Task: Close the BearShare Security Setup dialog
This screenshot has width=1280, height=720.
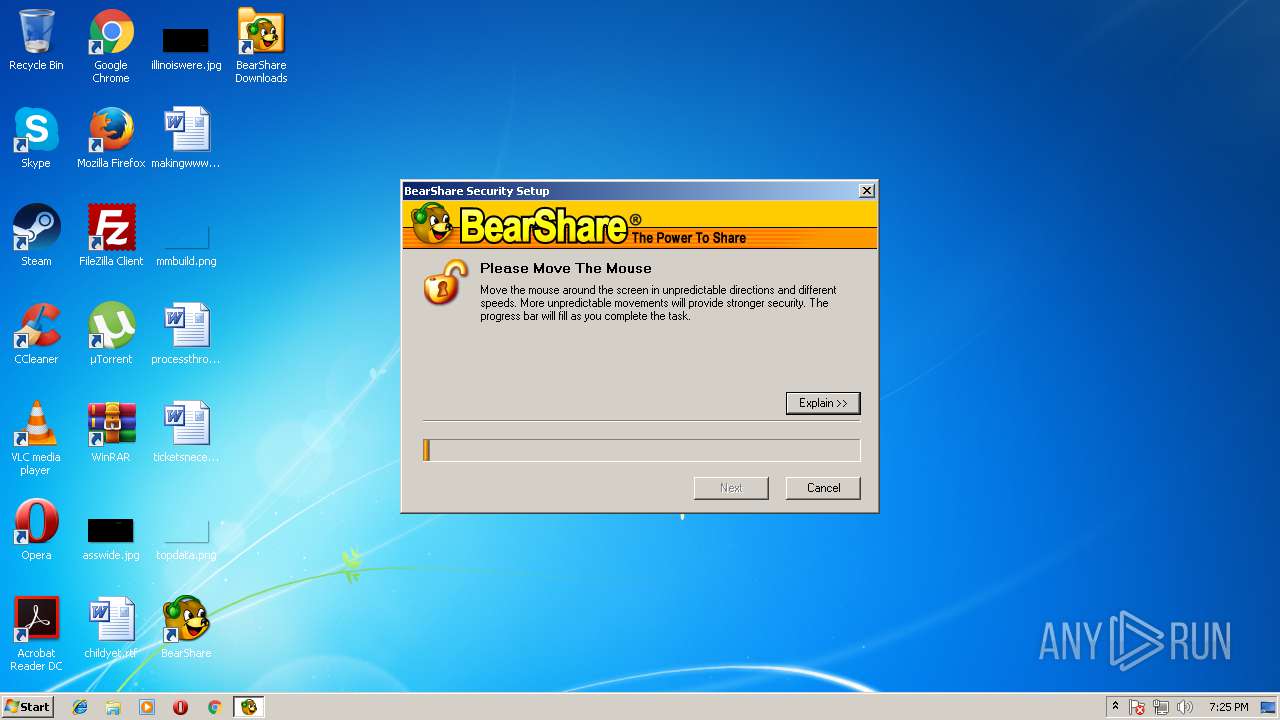Action: click(867, 191)
